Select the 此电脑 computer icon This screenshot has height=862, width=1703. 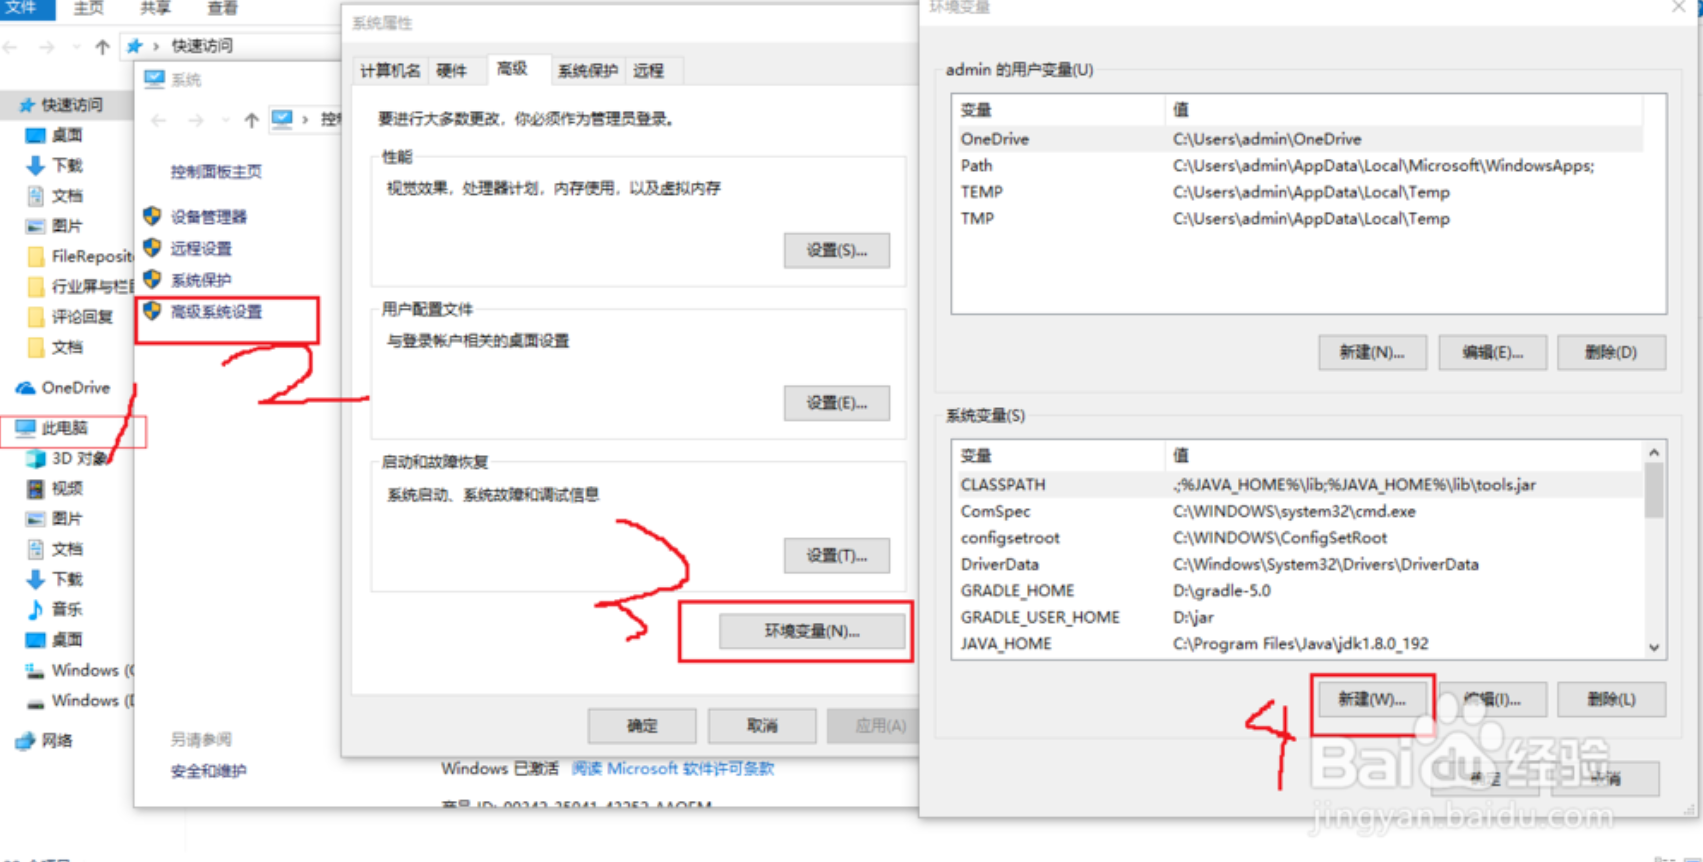click(25, 428)
